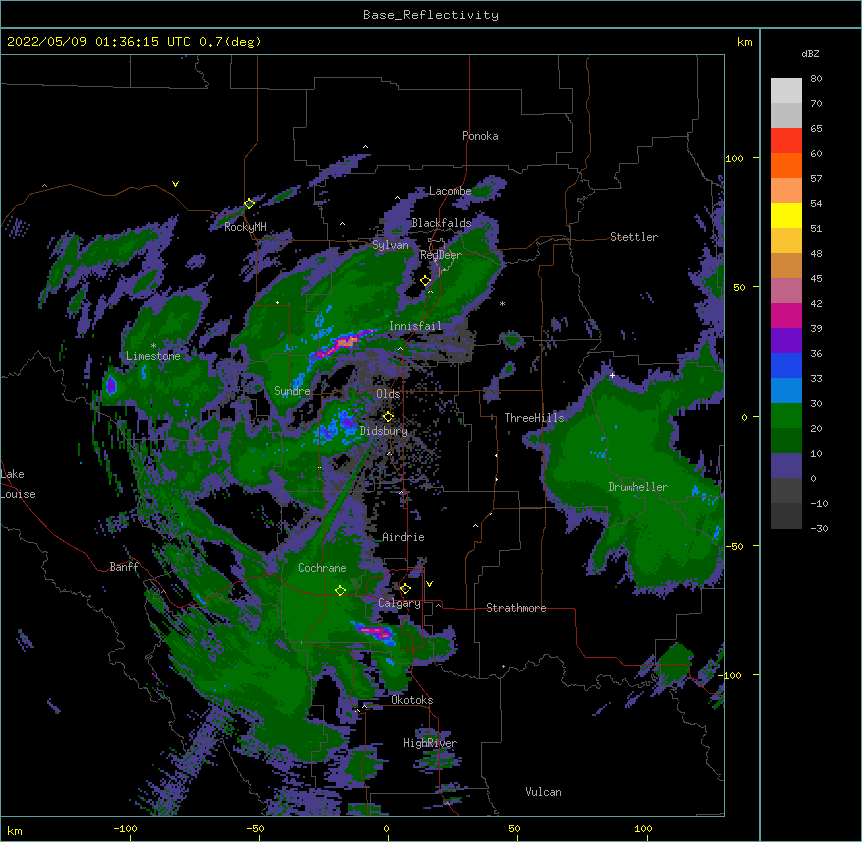Click the ThreeHills label

pyautogui.click(x=534, y=418)
